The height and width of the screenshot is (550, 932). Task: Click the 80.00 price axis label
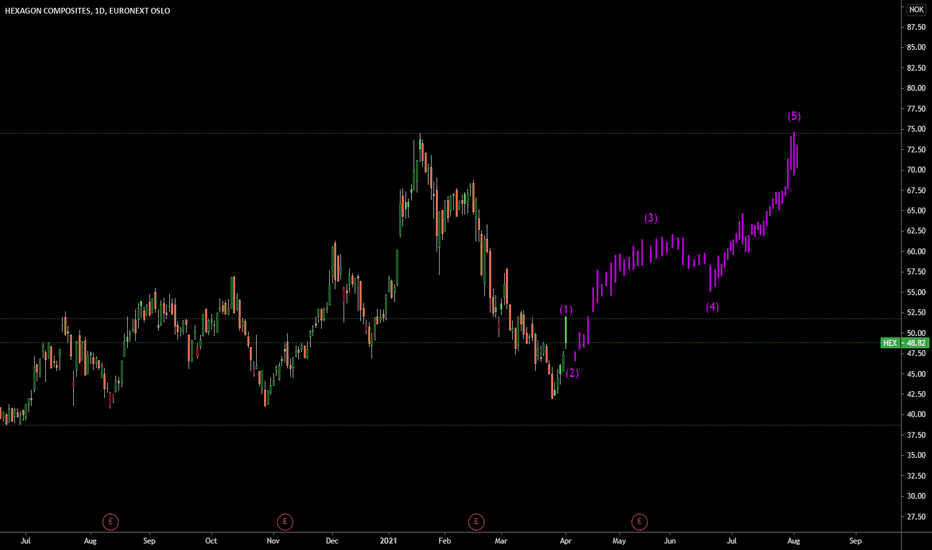(x=916, y=88)
